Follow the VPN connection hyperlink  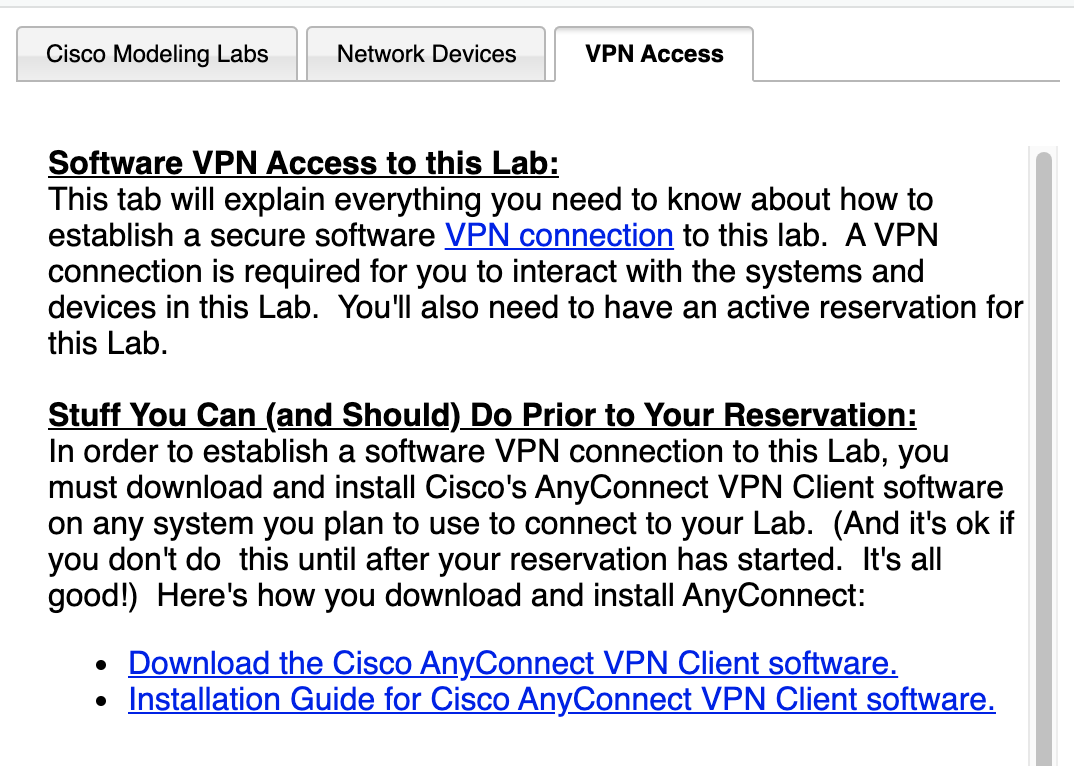[x=559, y=236]
